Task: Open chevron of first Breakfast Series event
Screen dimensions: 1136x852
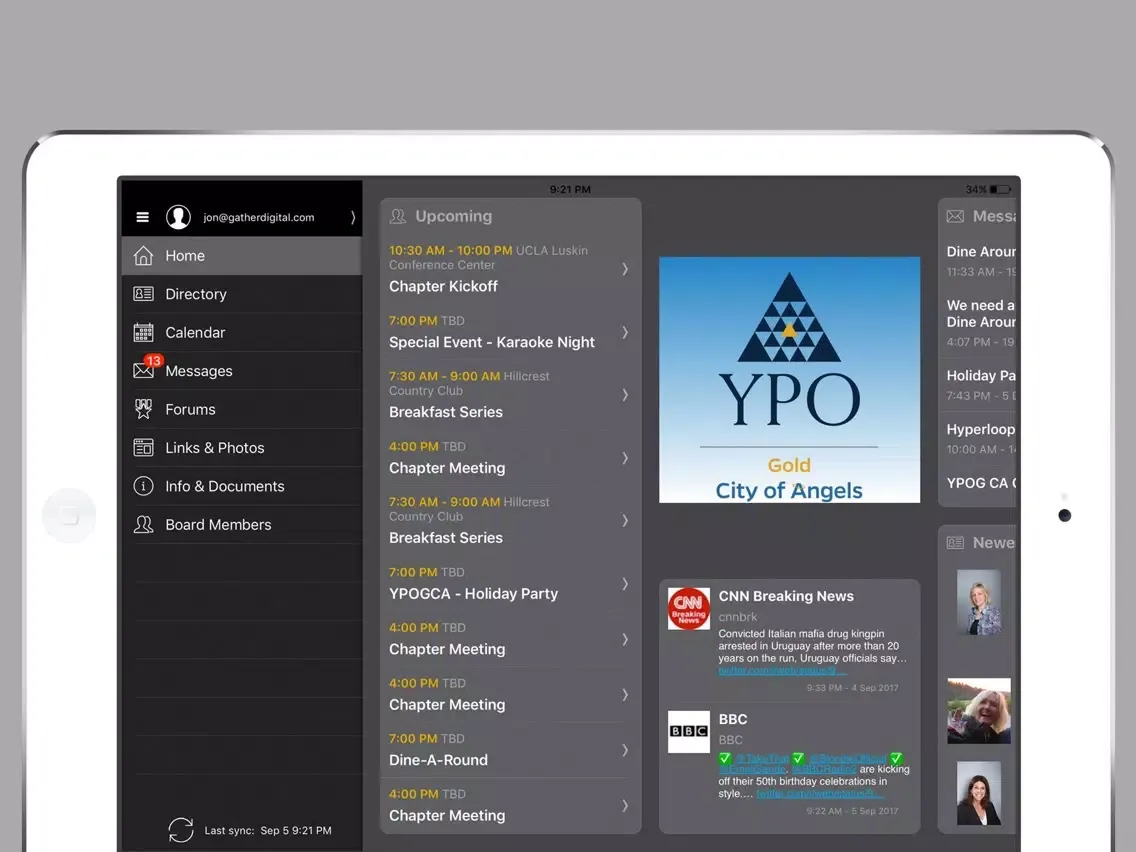Action: pyautogui.click(x=625, y=395)
